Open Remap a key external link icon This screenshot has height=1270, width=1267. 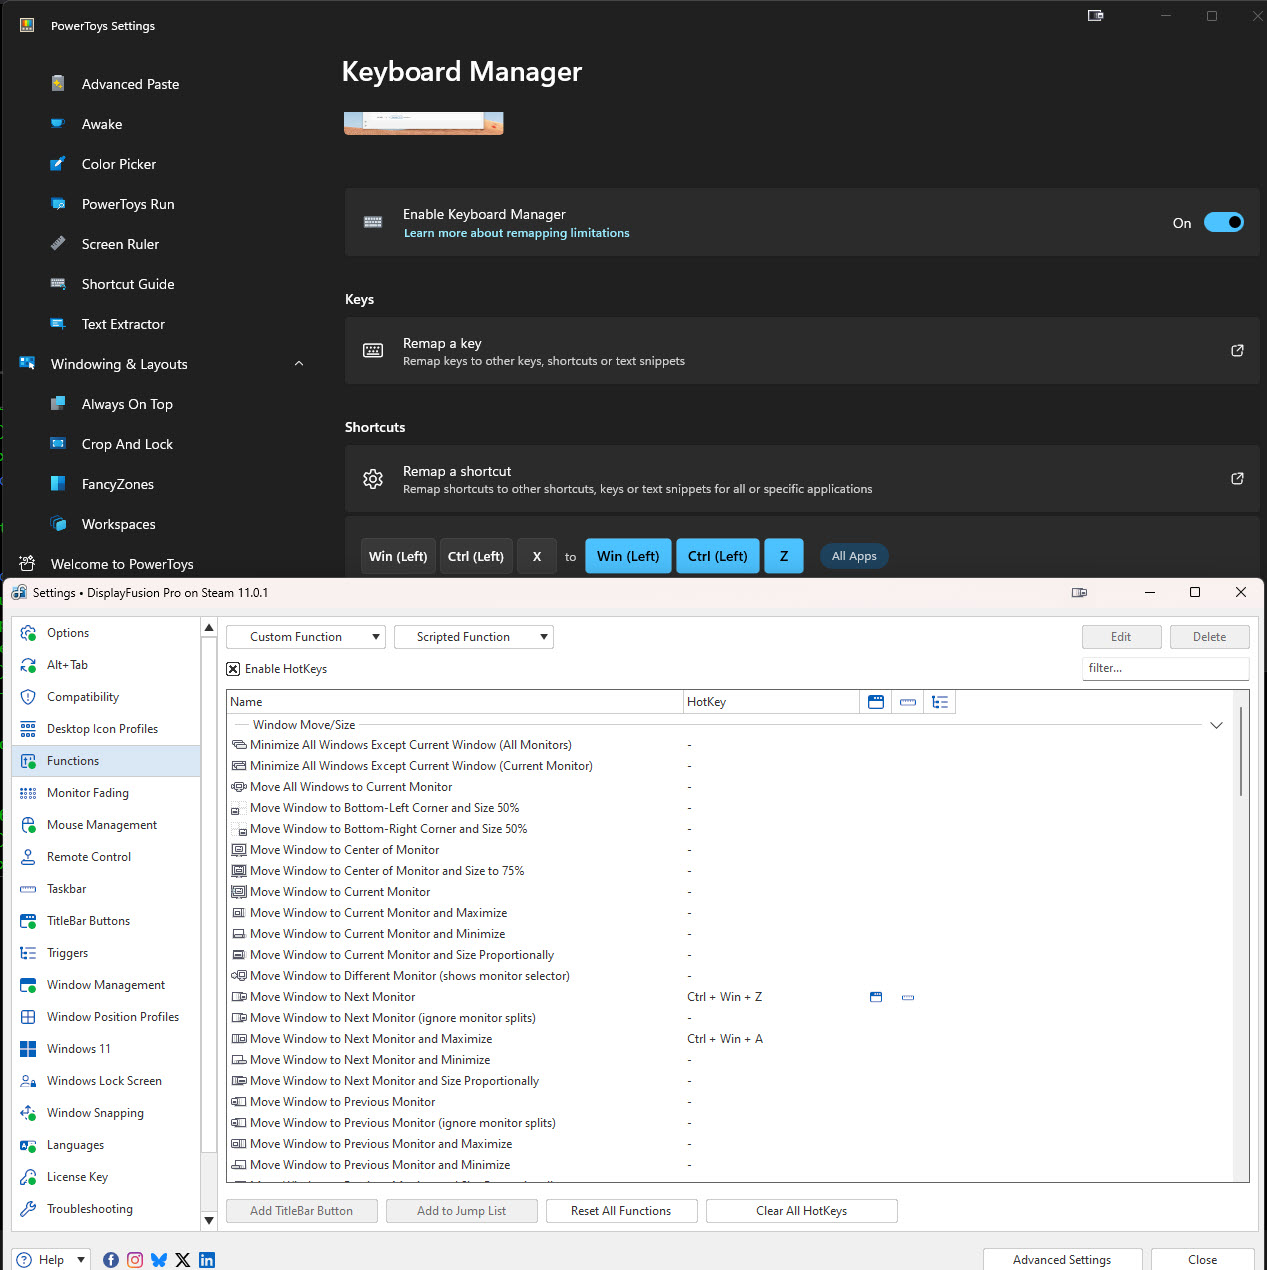click(1237, 351)
